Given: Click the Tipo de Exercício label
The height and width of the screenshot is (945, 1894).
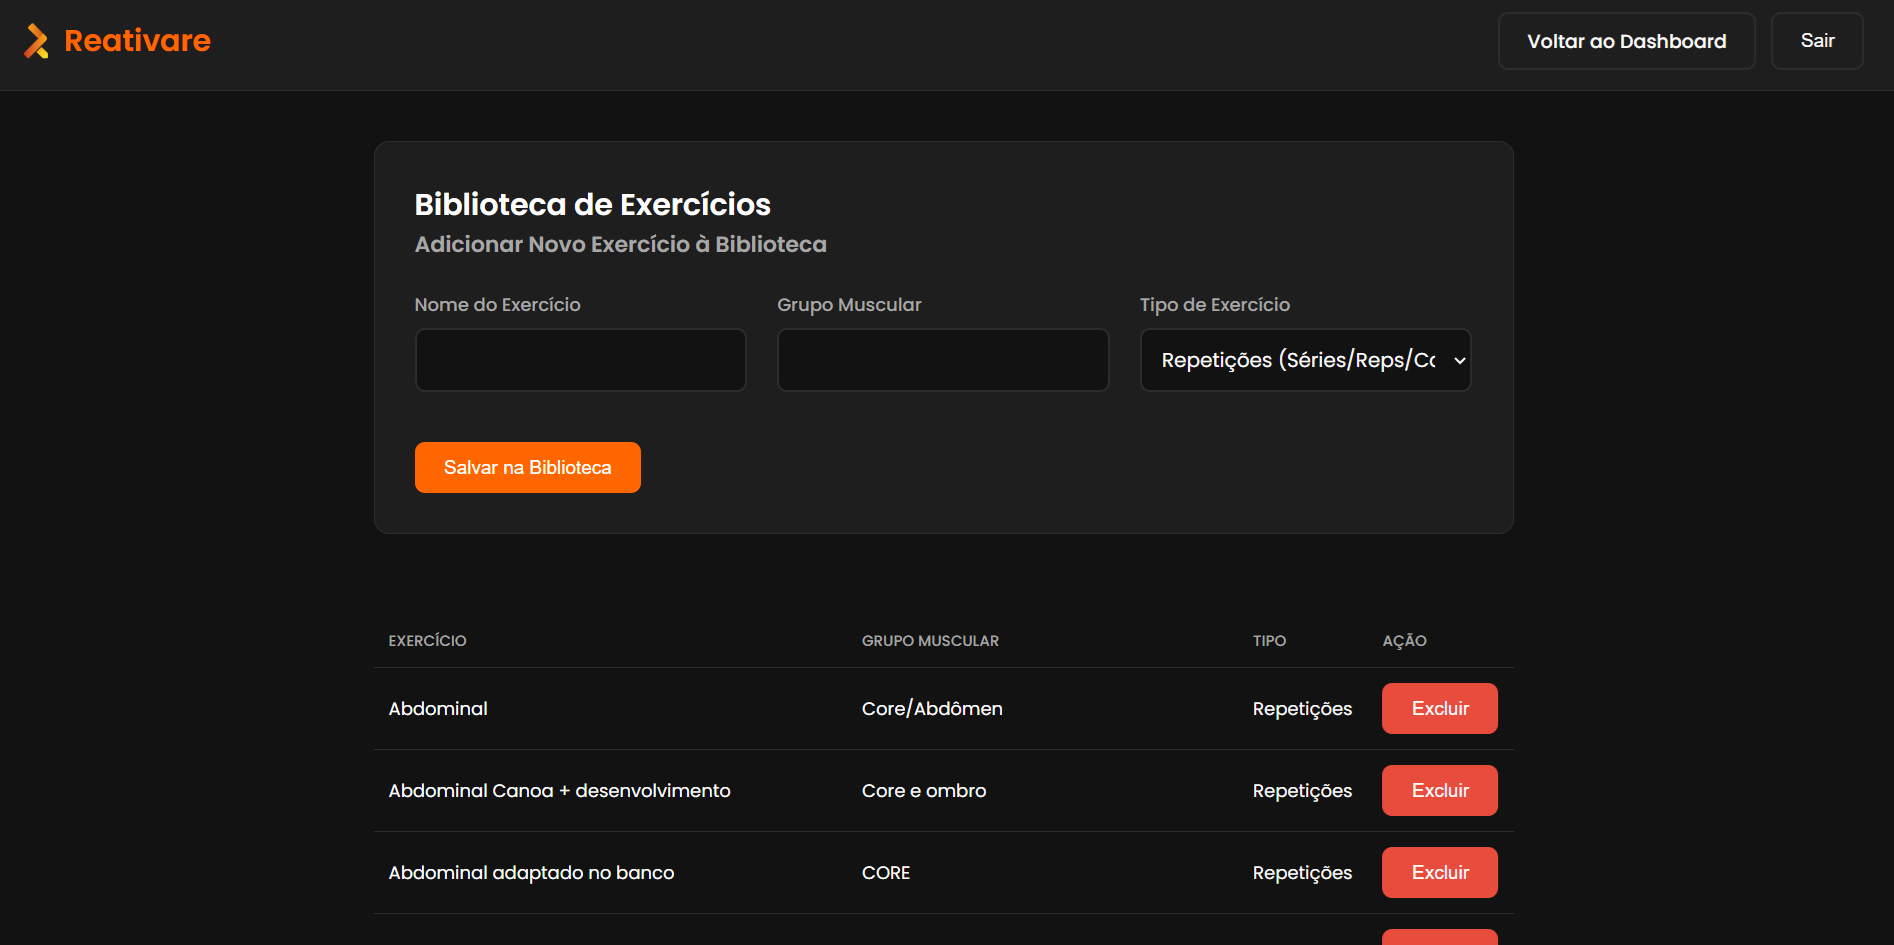Looking at the screenshot, I should pyautogui.click(x=1214, y=305).
